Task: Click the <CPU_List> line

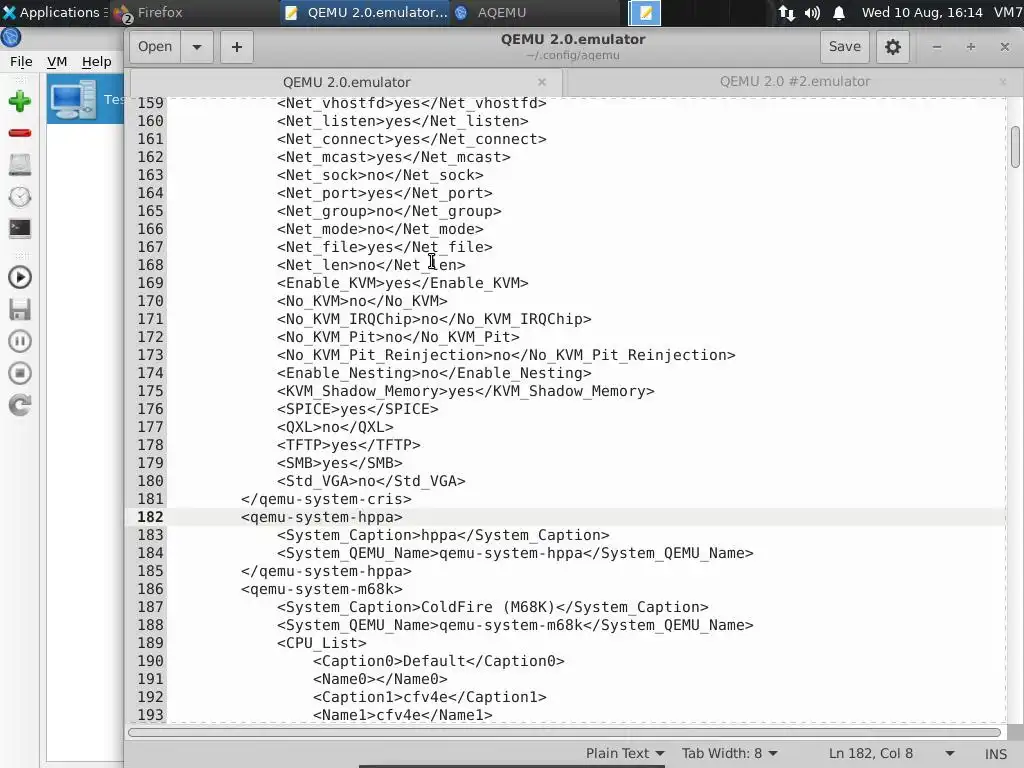Action: click(x=321, y=643)
